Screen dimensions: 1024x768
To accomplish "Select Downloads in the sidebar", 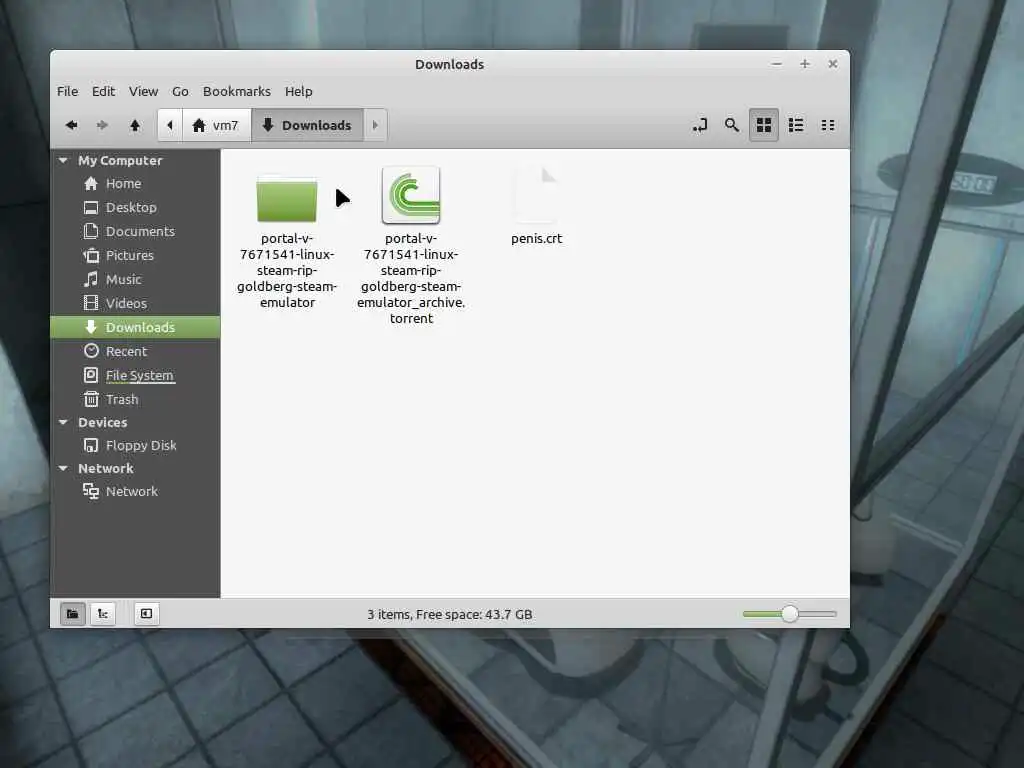I will click(135, 327).
